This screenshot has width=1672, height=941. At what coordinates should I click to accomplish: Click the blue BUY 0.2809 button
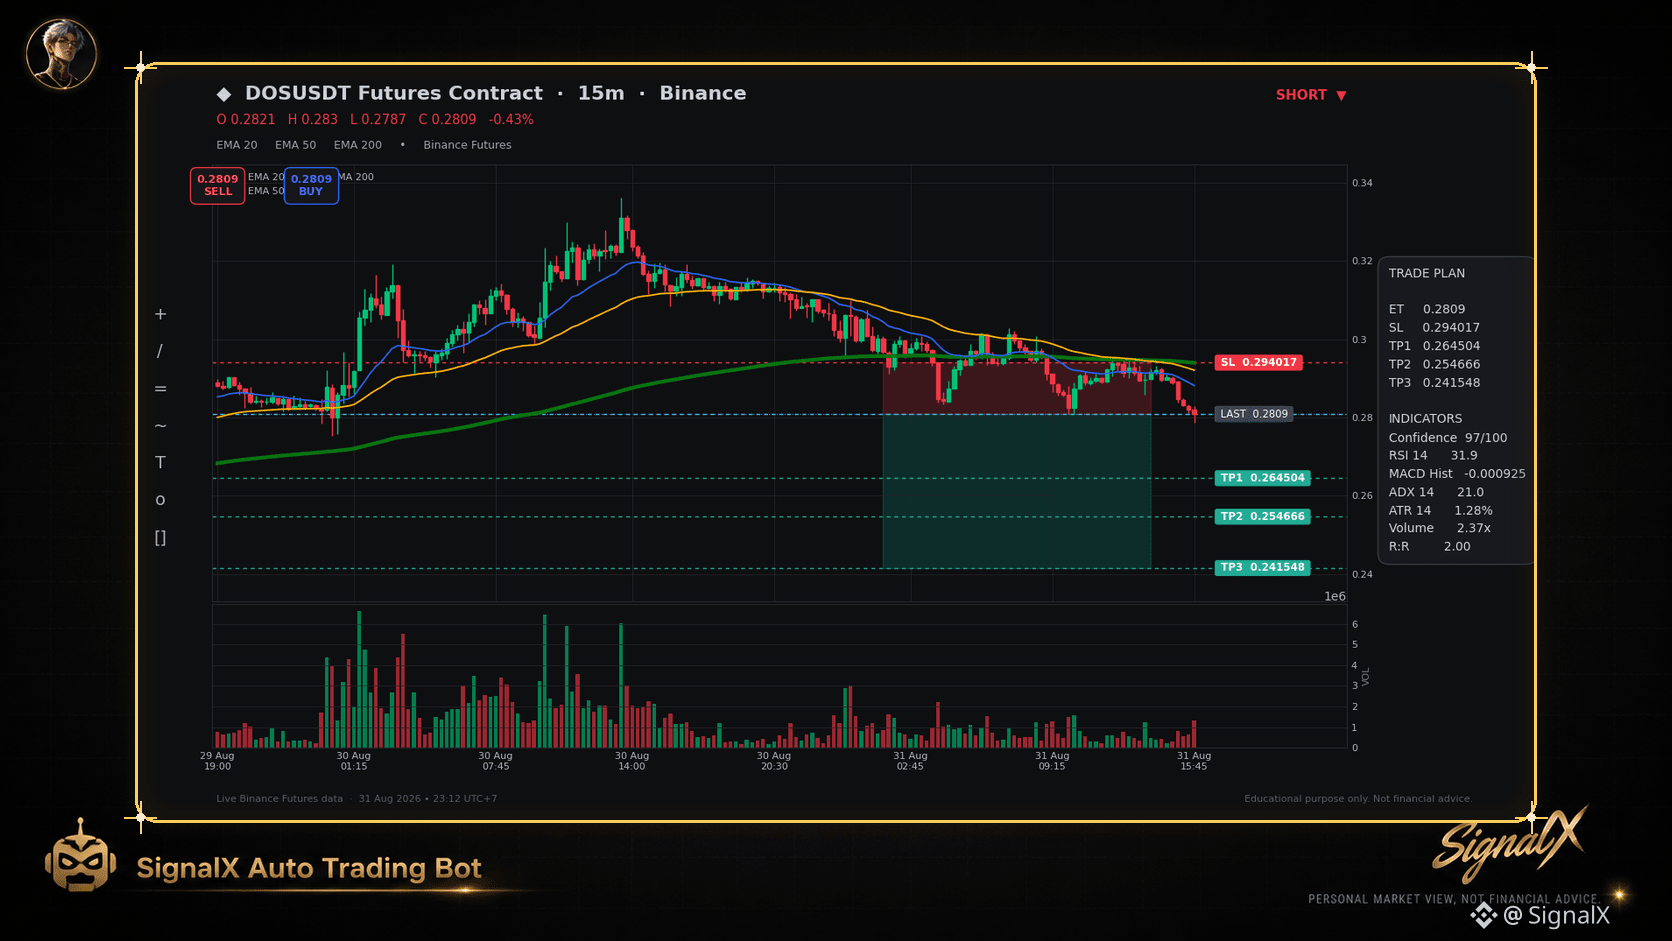(x=311, y=186)
